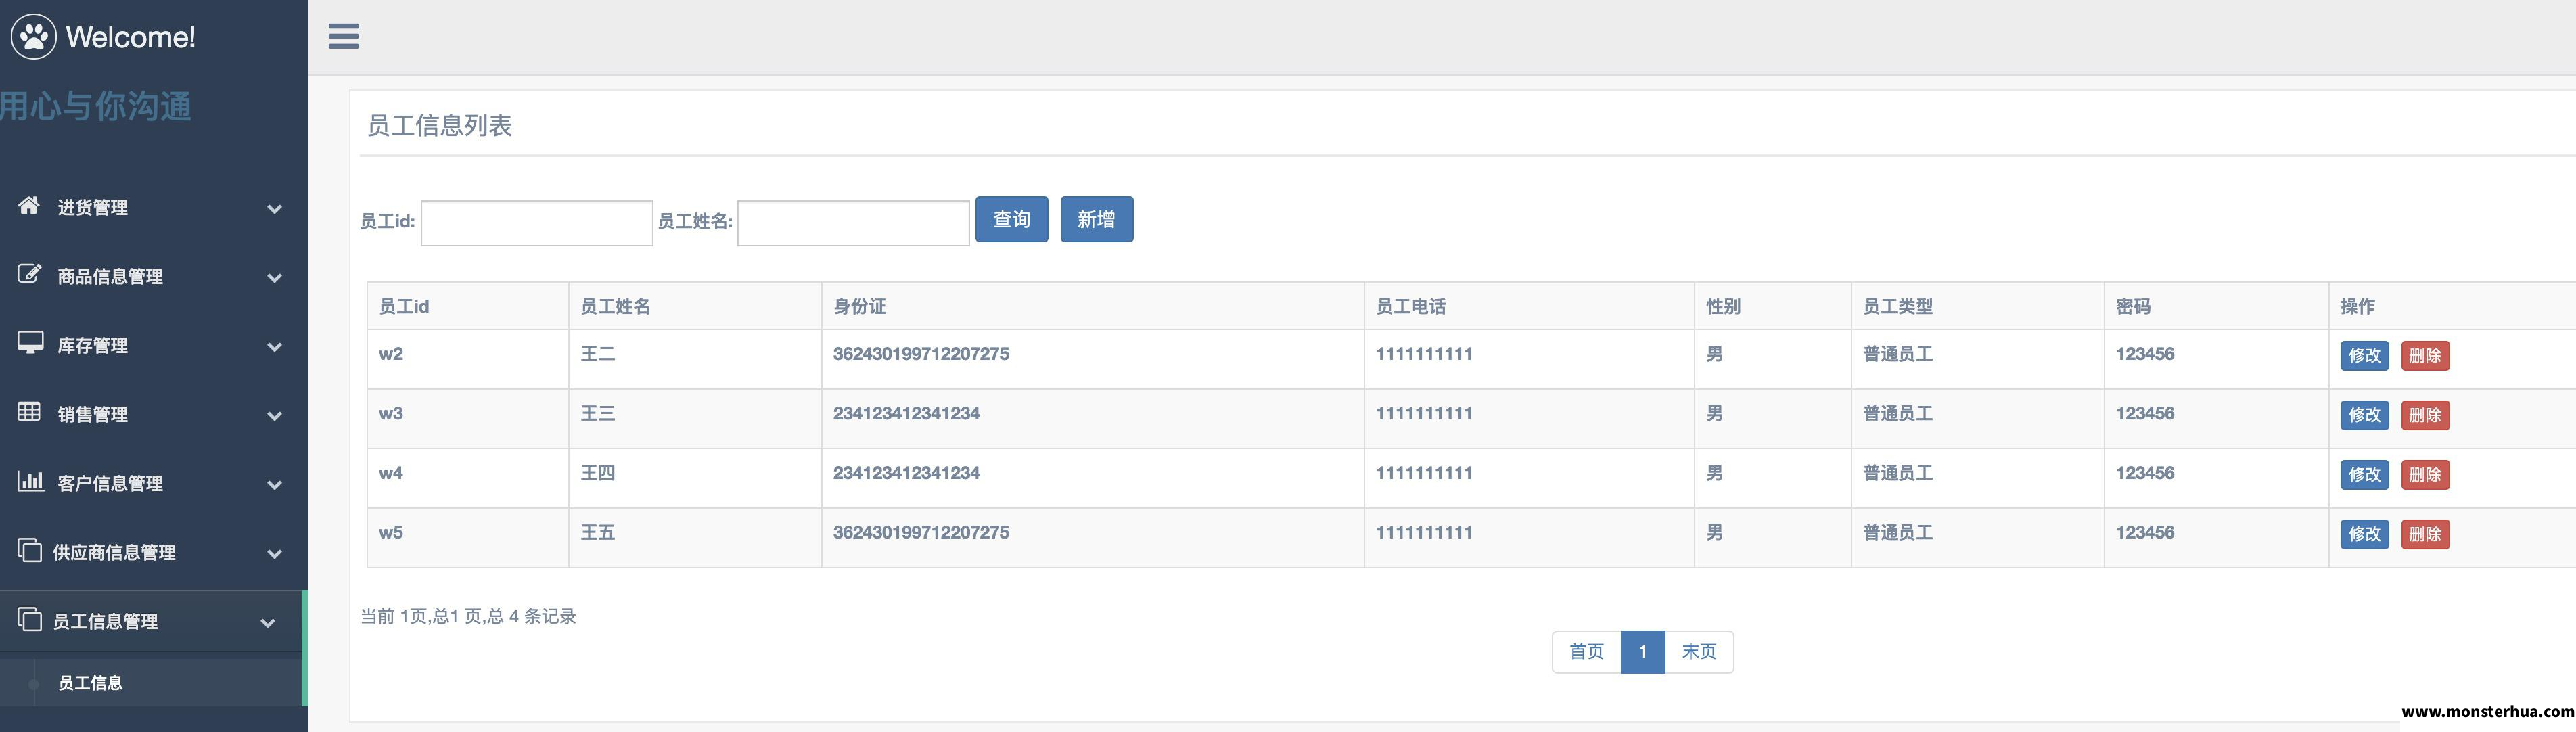Click 删除 for employee w2

(2425, 355)
